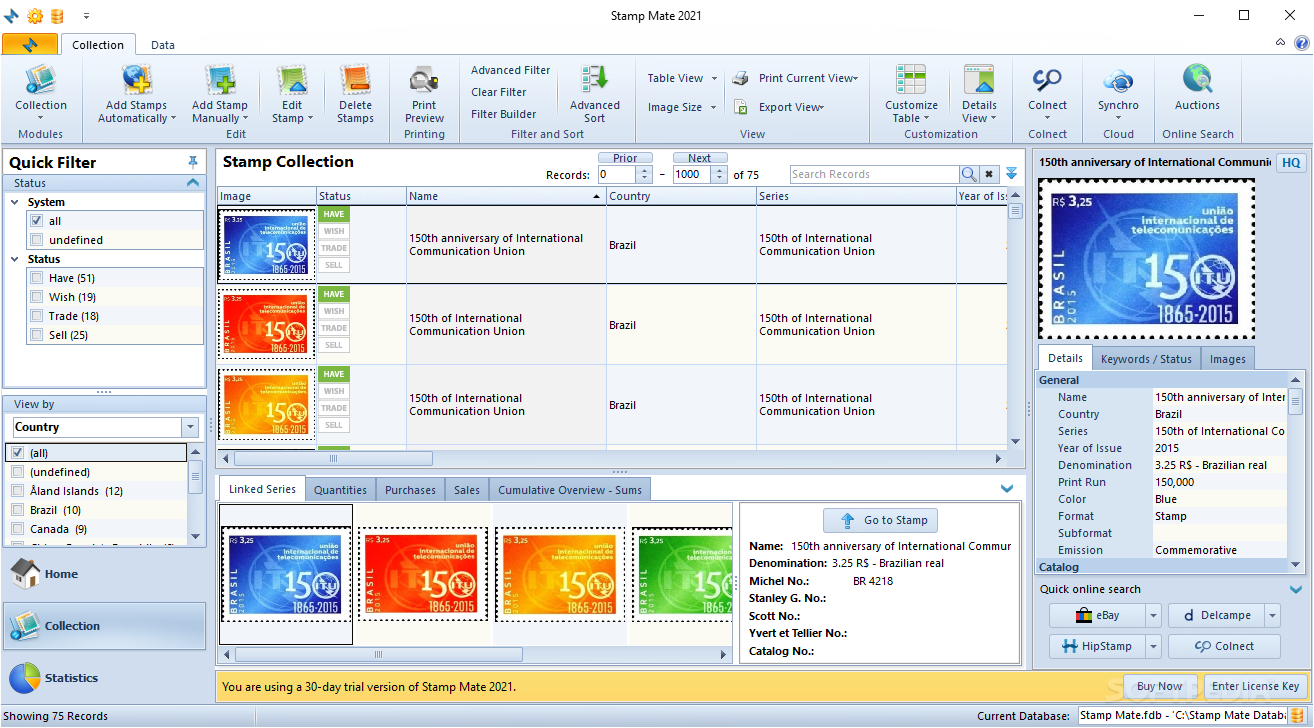The width and height of the screenshot is (1314, 728).
Task: Collapse the Quick online search panel
Action: (1296, 589)
